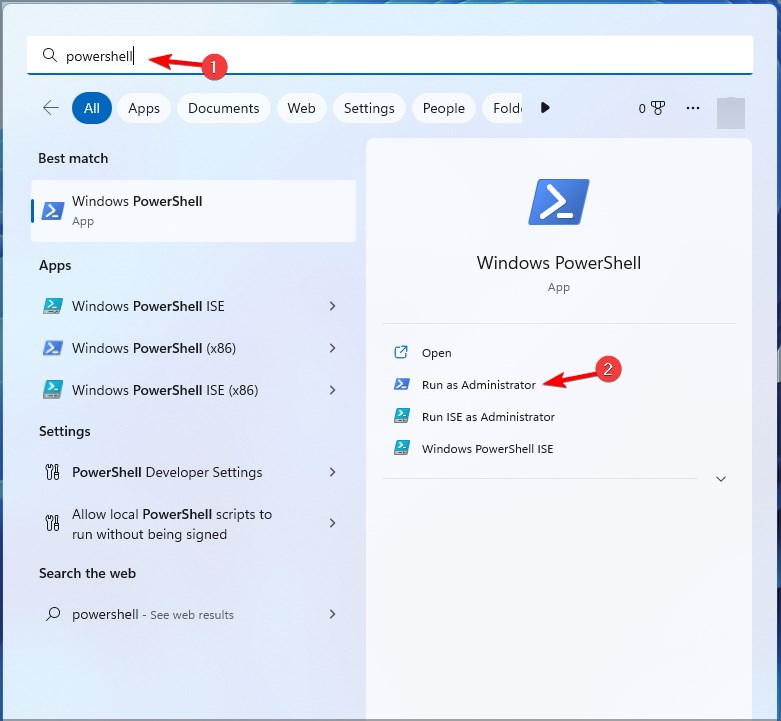Expand Allow local PowerShell scripts chevron
The image size is (781, 721).
(332, 523)
